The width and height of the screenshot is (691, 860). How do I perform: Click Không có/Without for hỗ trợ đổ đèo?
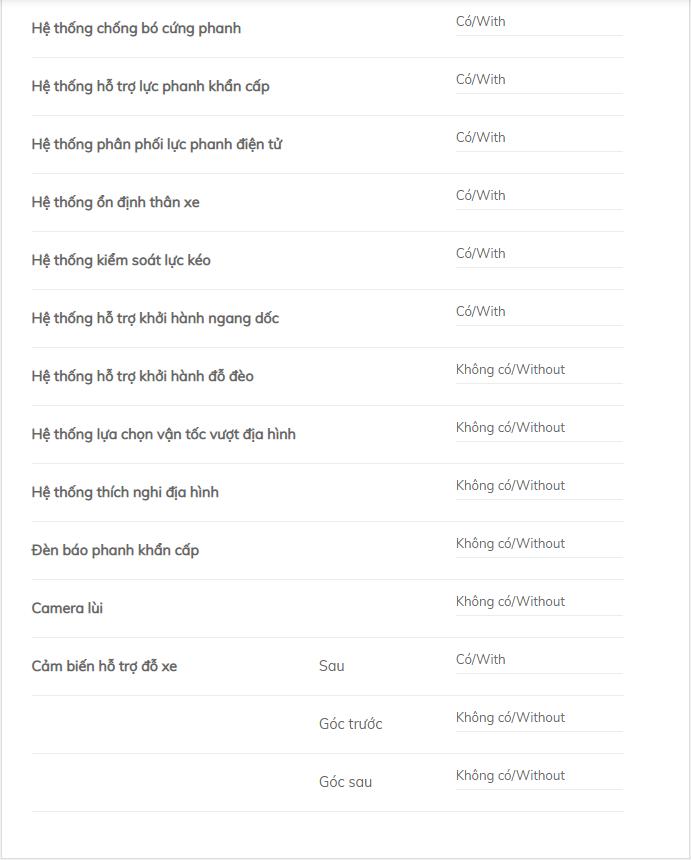510,370
